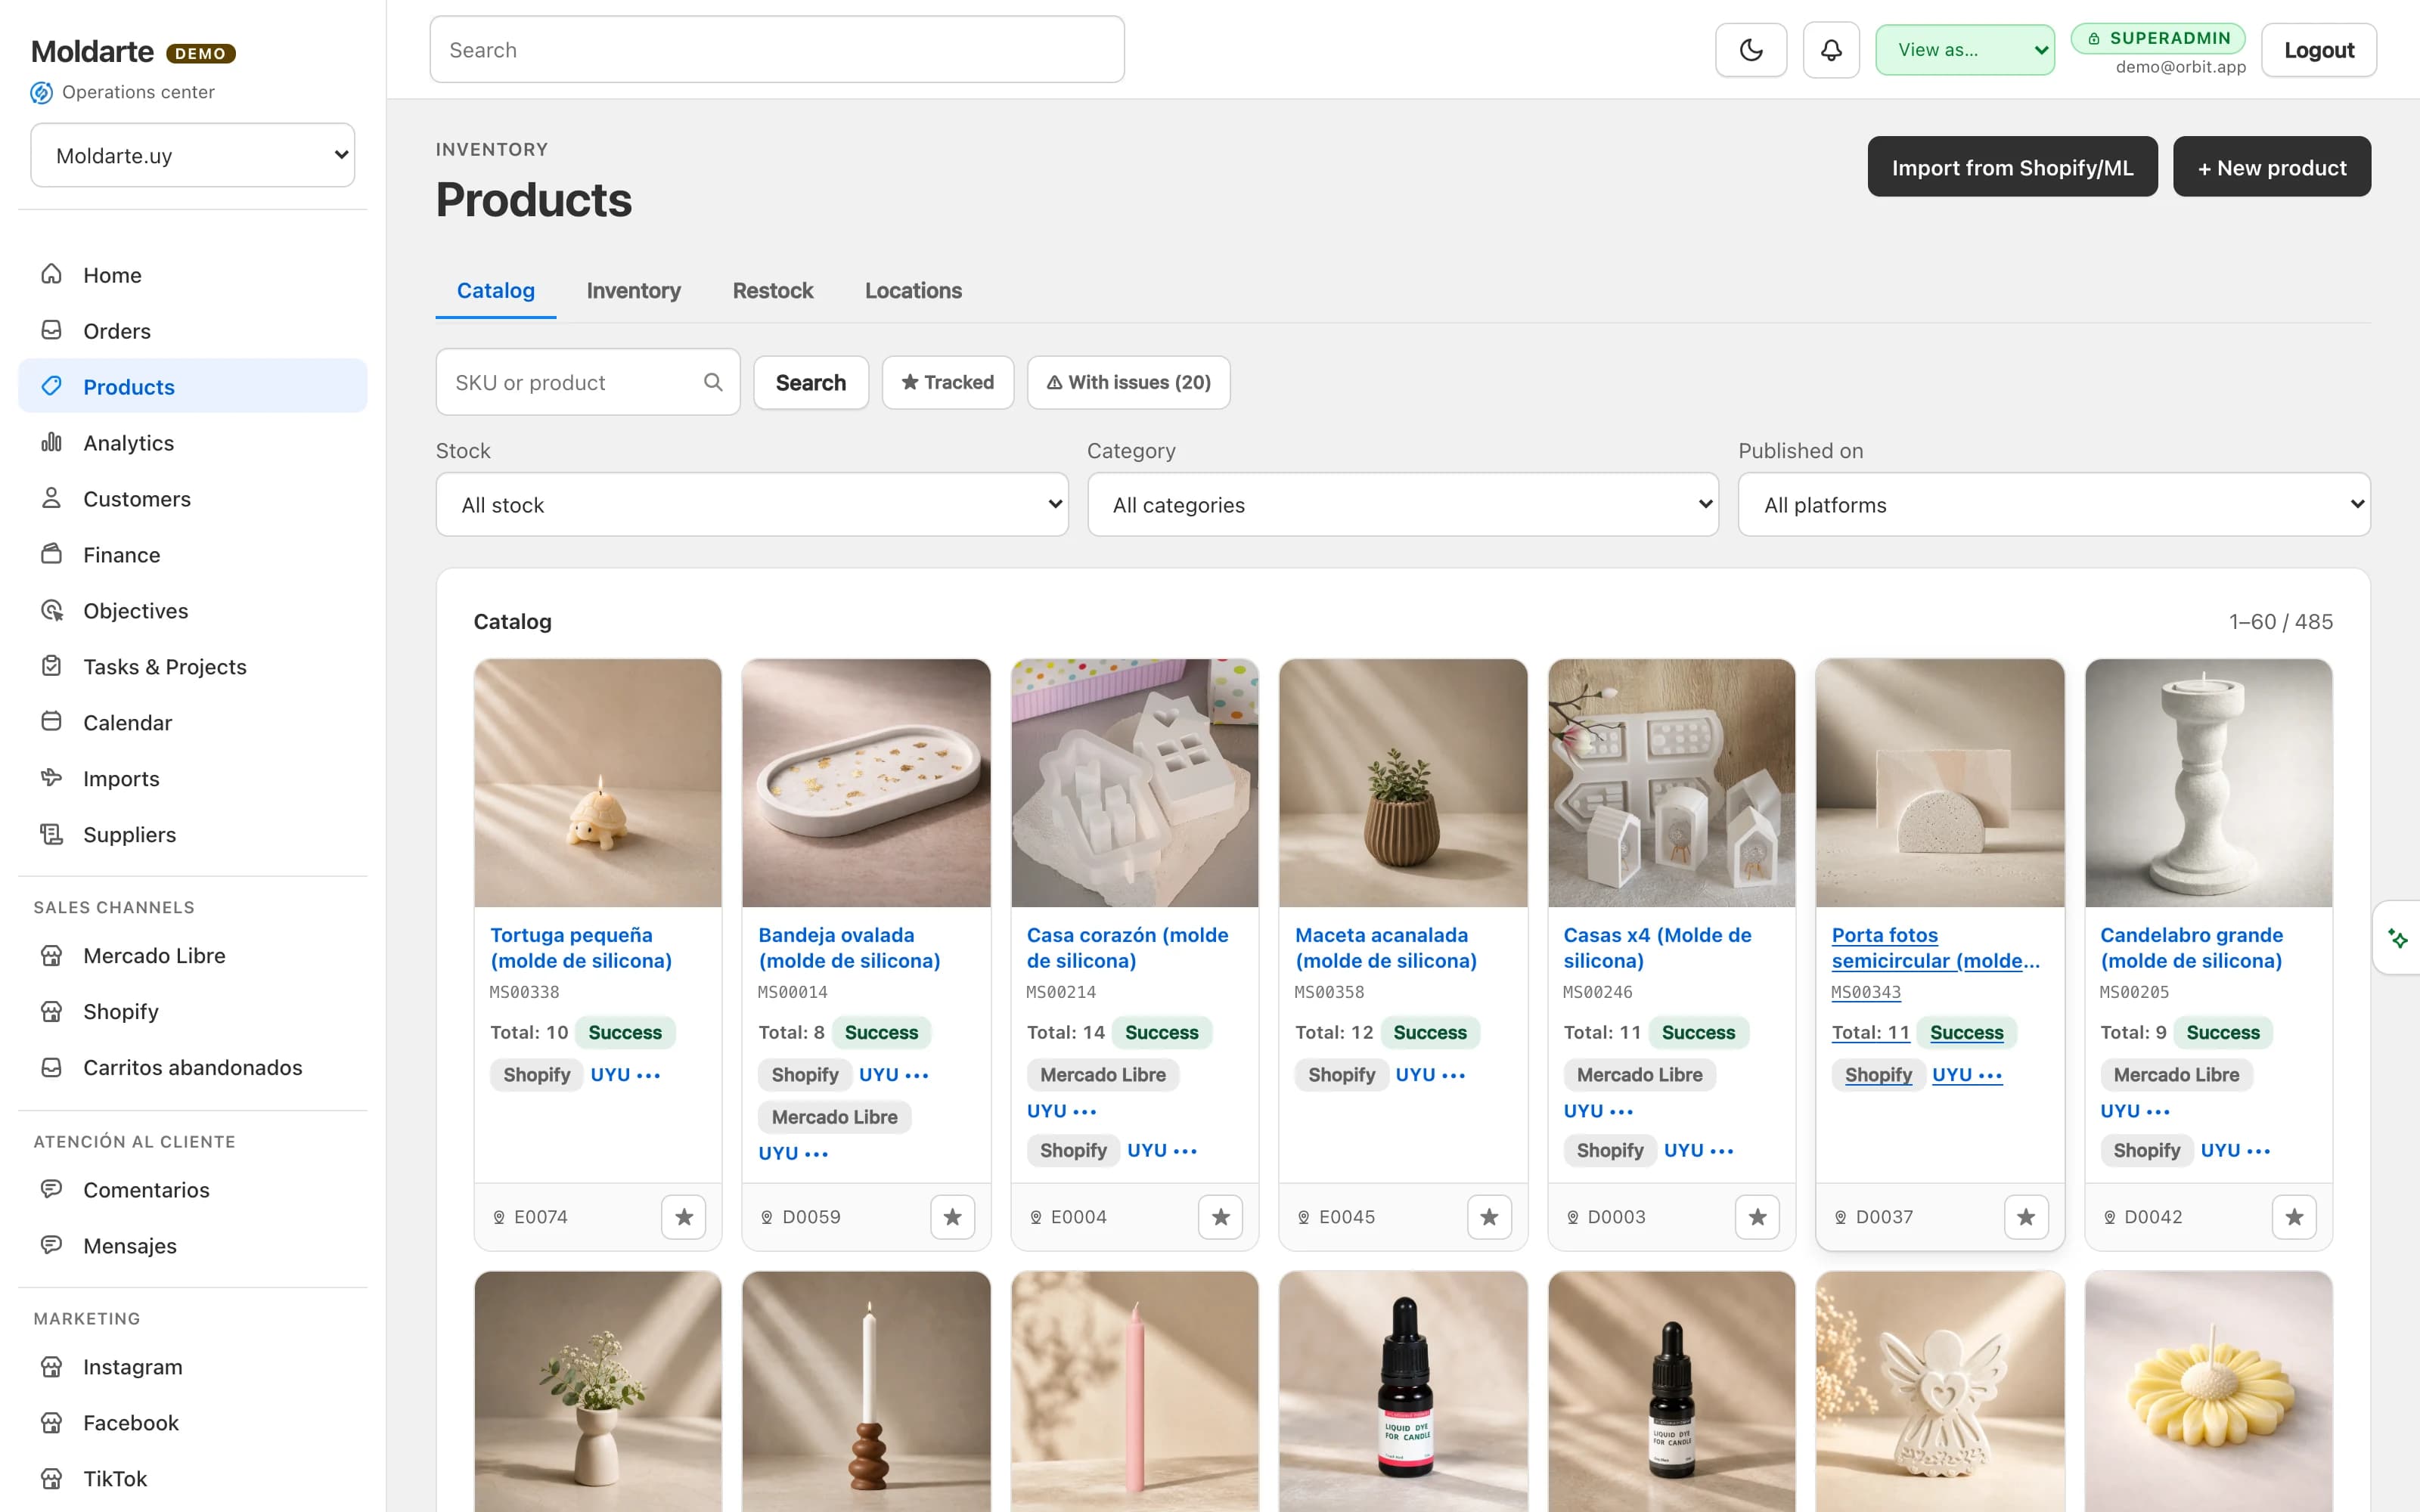Screen dimensions: 2420x1512
Task: Select Products in the sidebar
Action: pyautogui.click(x=192, y=386)
